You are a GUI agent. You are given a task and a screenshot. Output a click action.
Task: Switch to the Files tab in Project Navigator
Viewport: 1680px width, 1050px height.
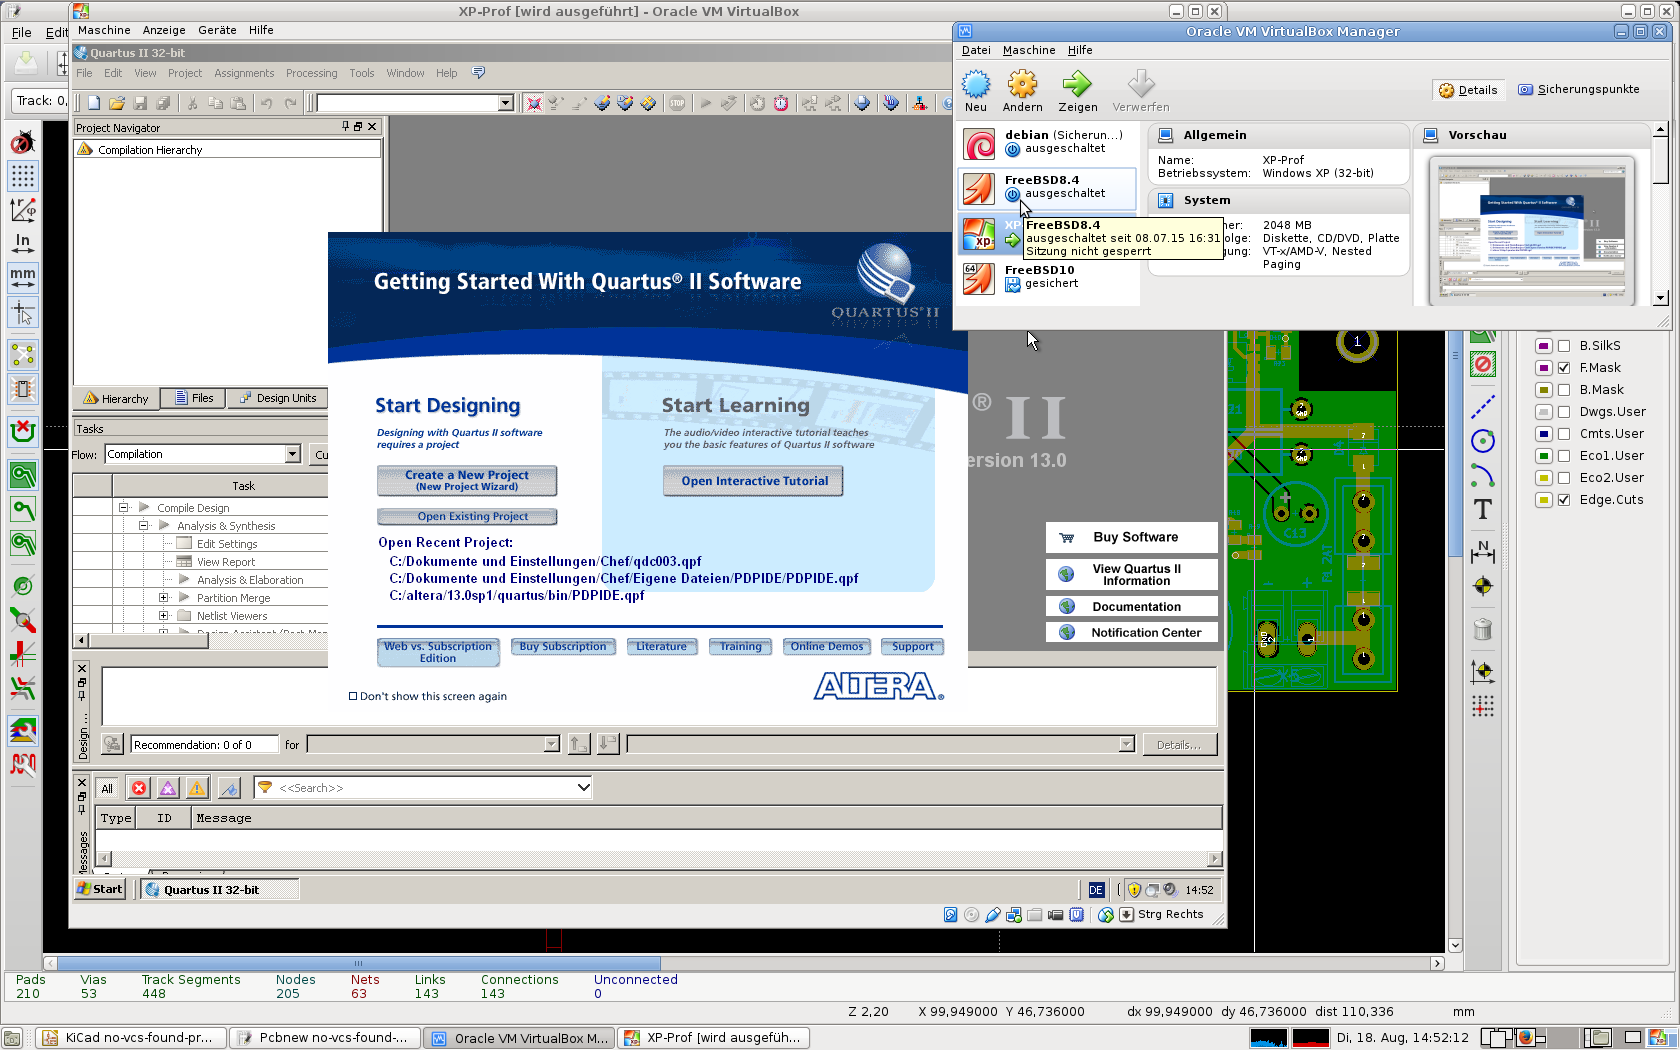[x=194, y=398]
